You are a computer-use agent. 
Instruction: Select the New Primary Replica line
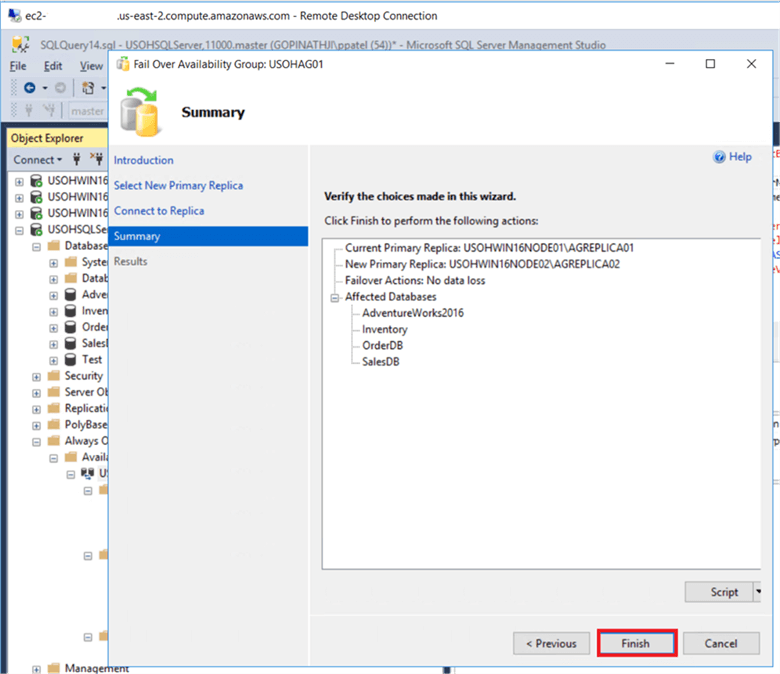point(482,264)
